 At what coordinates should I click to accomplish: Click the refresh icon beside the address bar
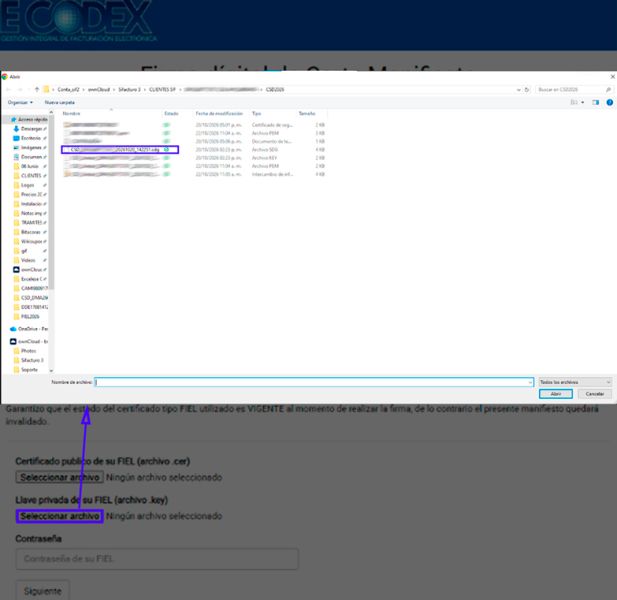coord(526,90)
